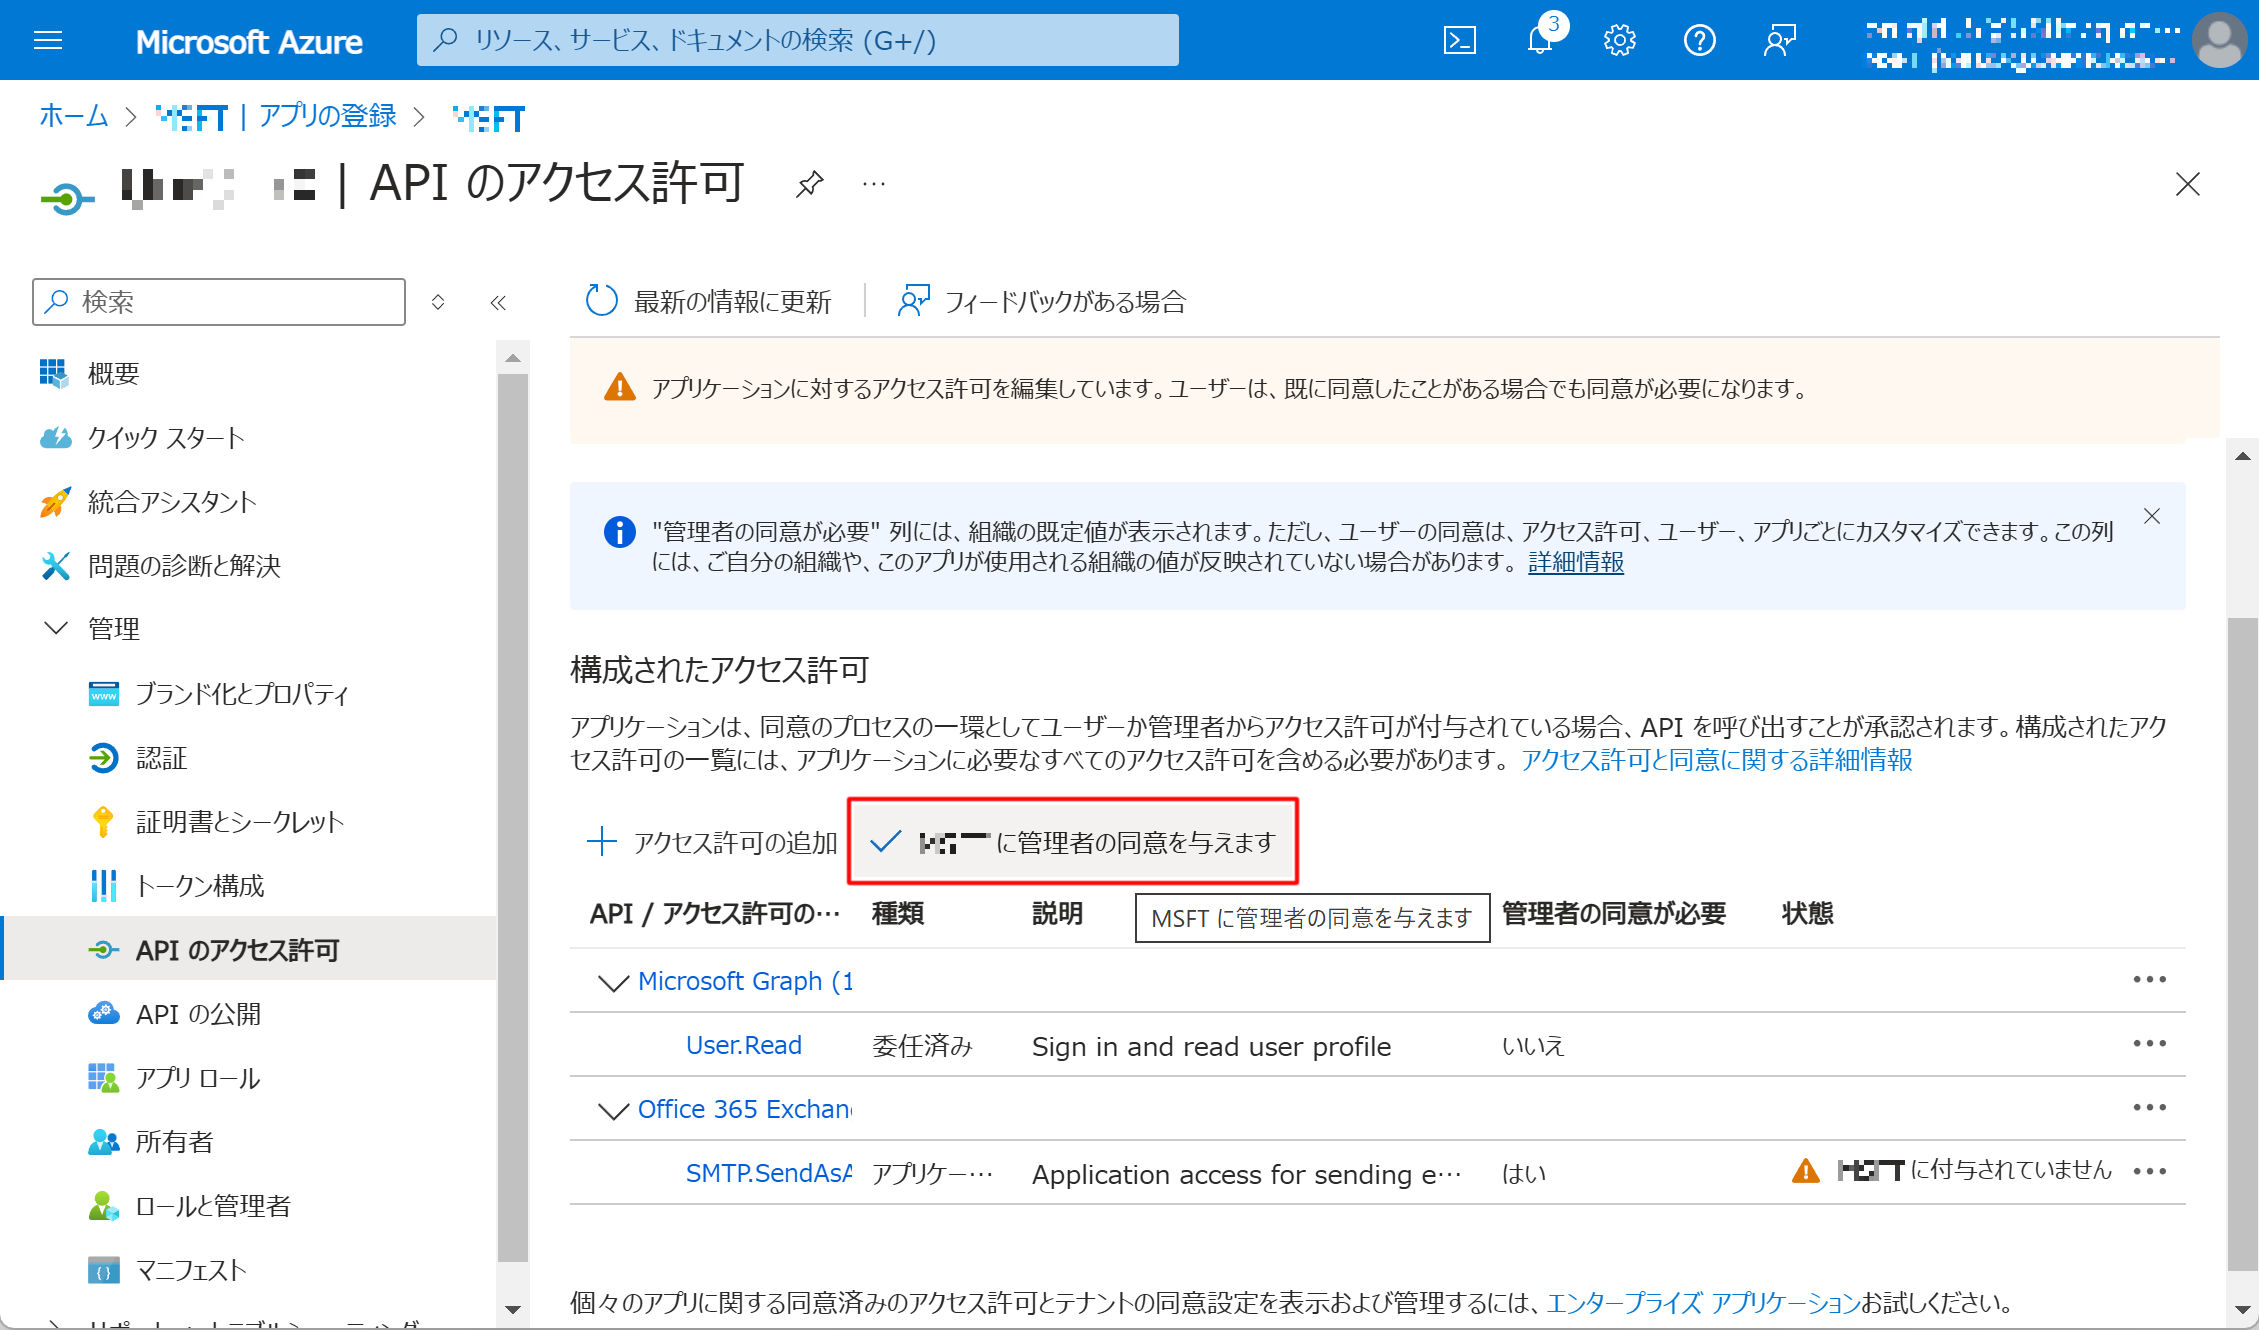Open the エンタープライズ アプリケーション link
Image resolution: width=2259 pixels, height=1330 pixels.
[1703, 1302]
